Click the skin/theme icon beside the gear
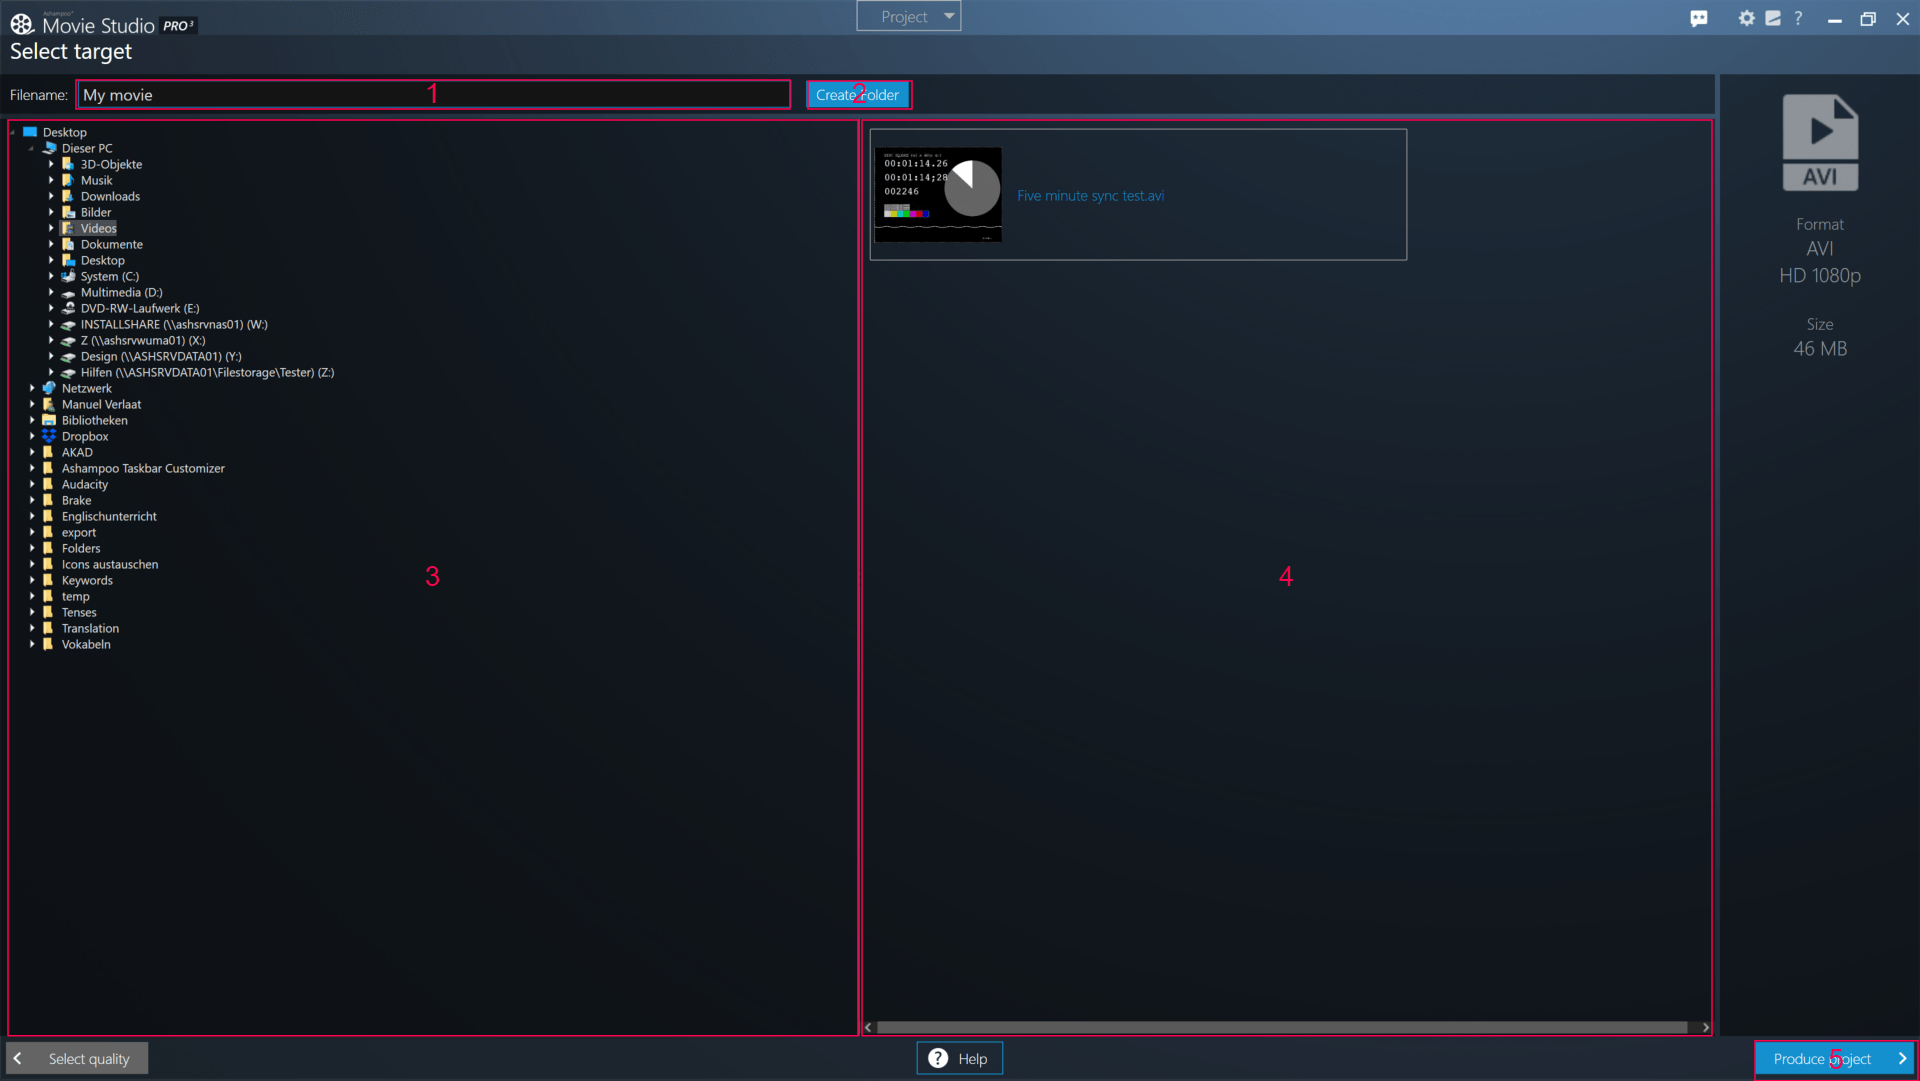 point(1773,18)
